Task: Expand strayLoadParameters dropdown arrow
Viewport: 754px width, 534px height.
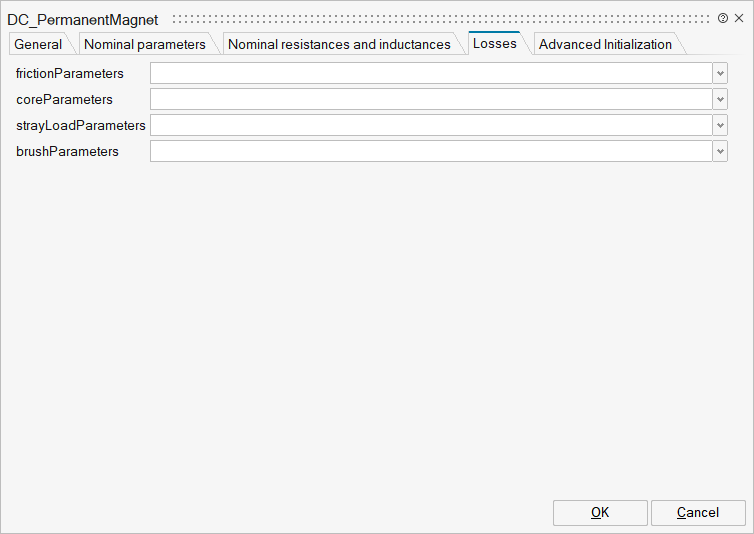Action: pyautogui.click(x=720, y=125)
